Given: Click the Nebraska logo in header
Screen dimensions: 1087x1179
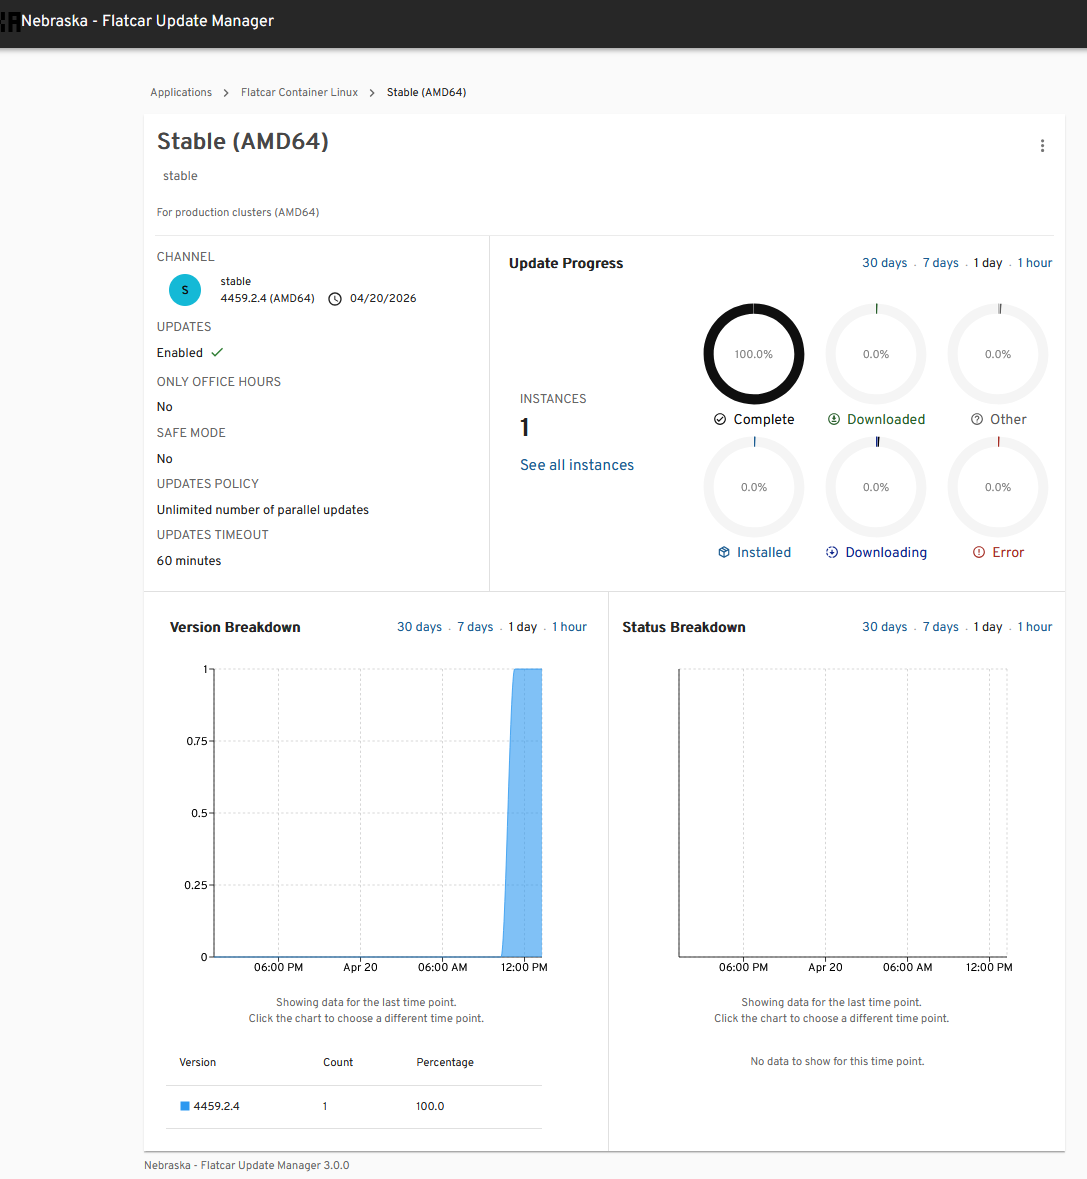Looking at the screenshot, I should (10, 22).
